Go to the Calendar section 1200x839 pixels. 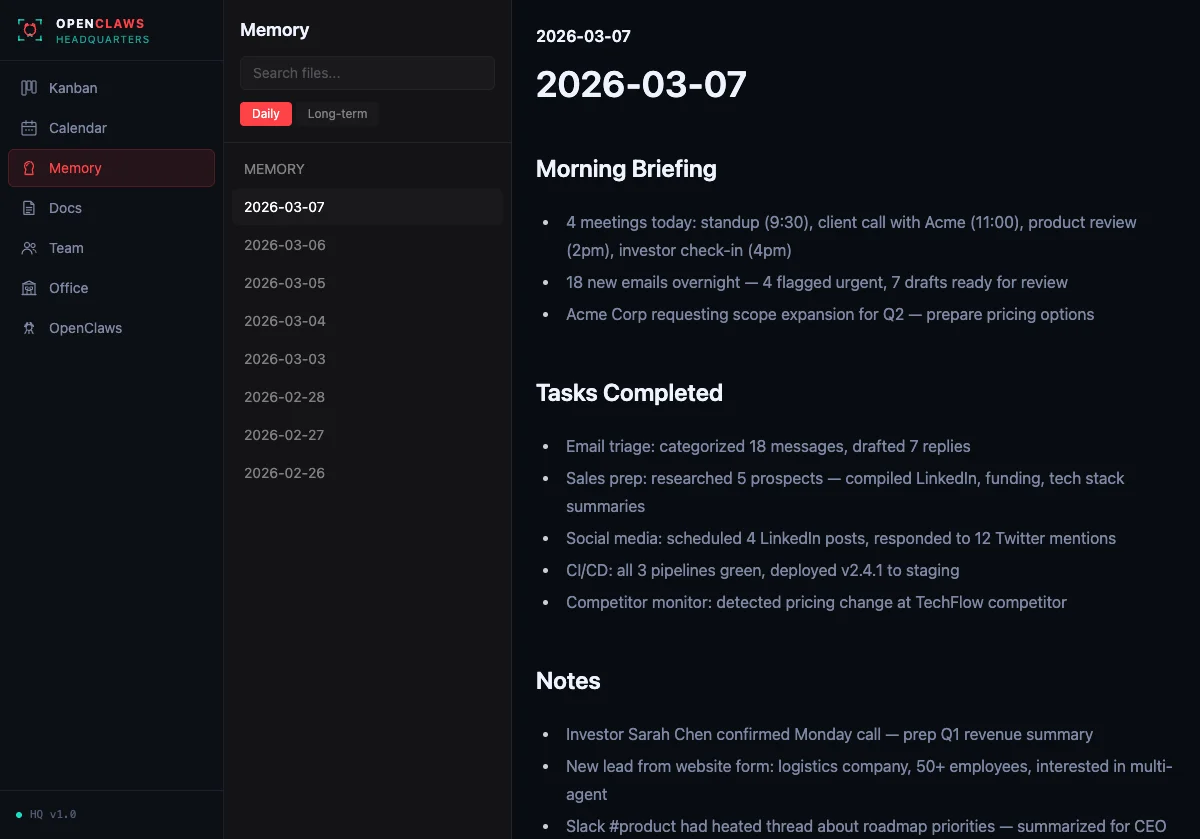[111, 128]
